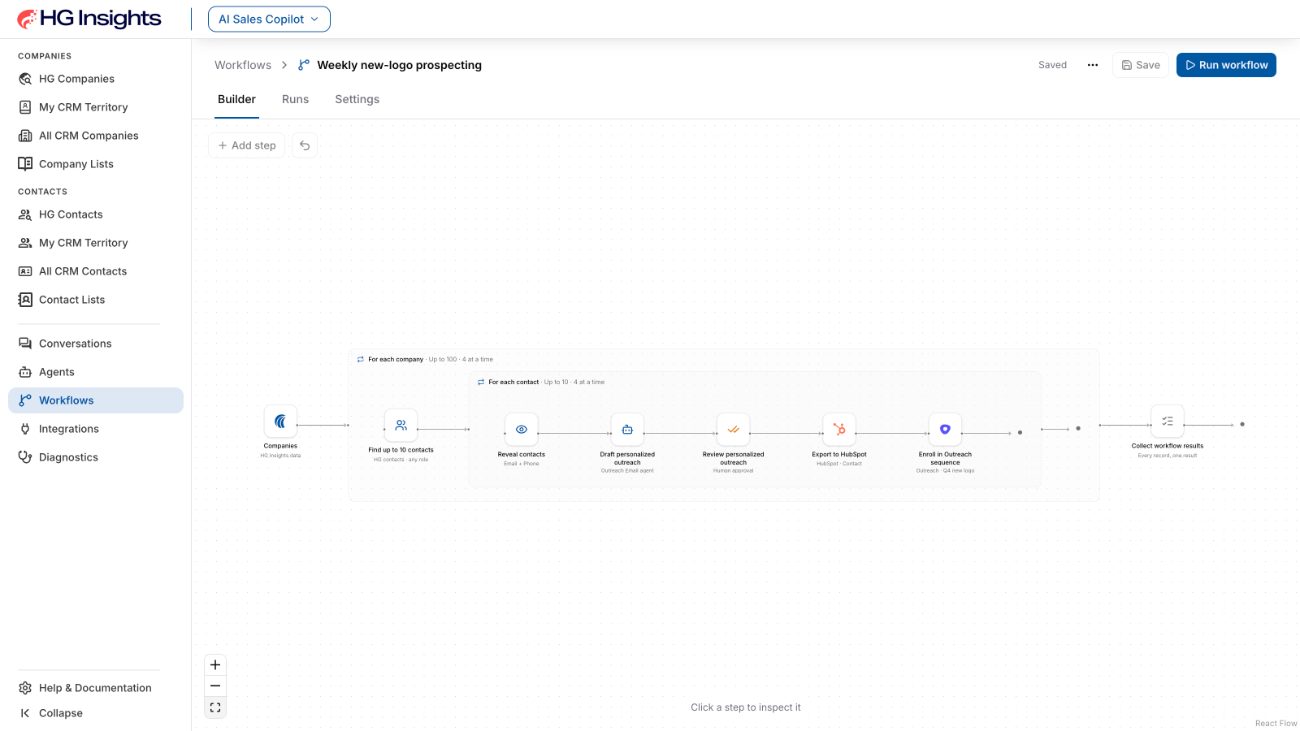Viewport: 1300px width, 731px height.
Task: Zoom out of the canvas
Action: (x=215, y=686)
